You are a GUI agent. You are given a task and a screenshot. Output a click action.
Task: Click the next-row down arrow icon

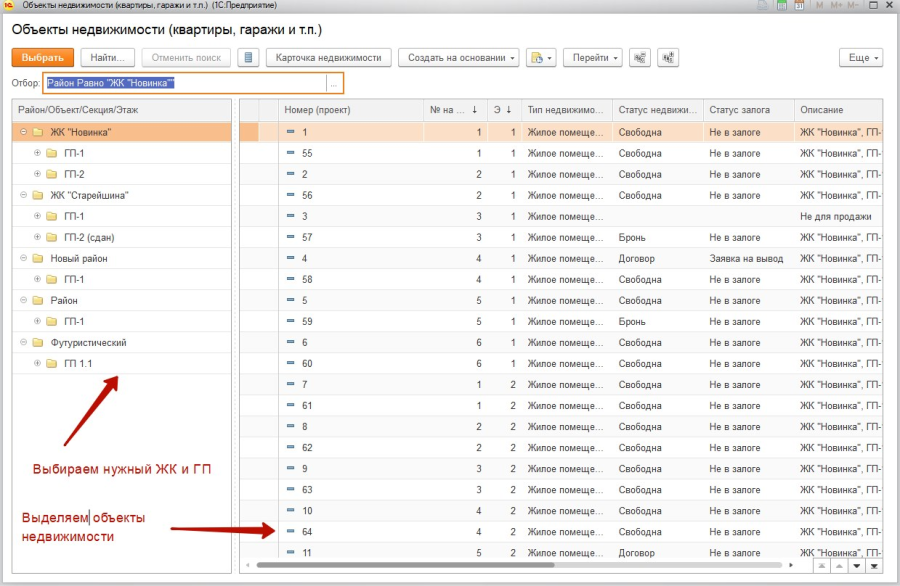coord(857,566)
